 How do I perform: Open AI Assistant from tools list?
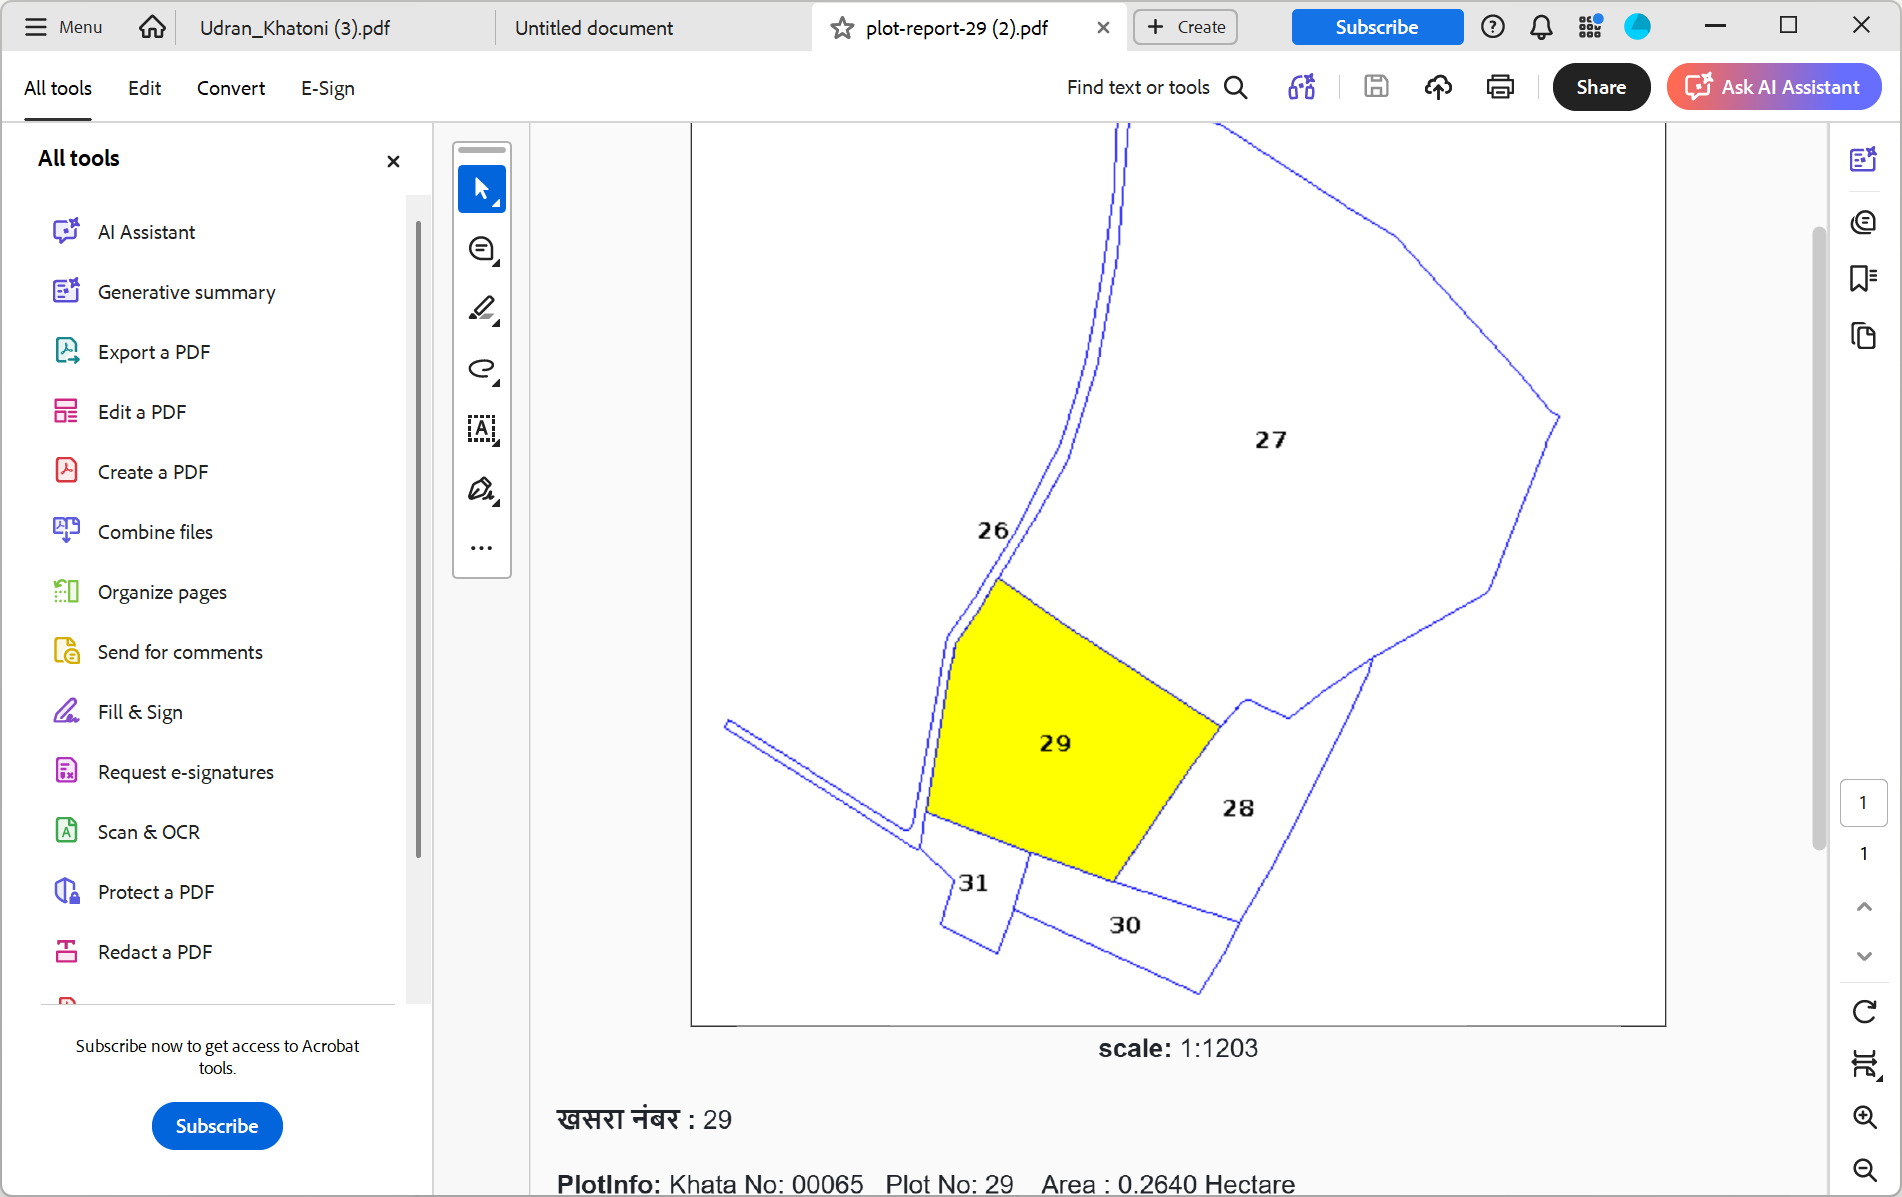point(146,232)
